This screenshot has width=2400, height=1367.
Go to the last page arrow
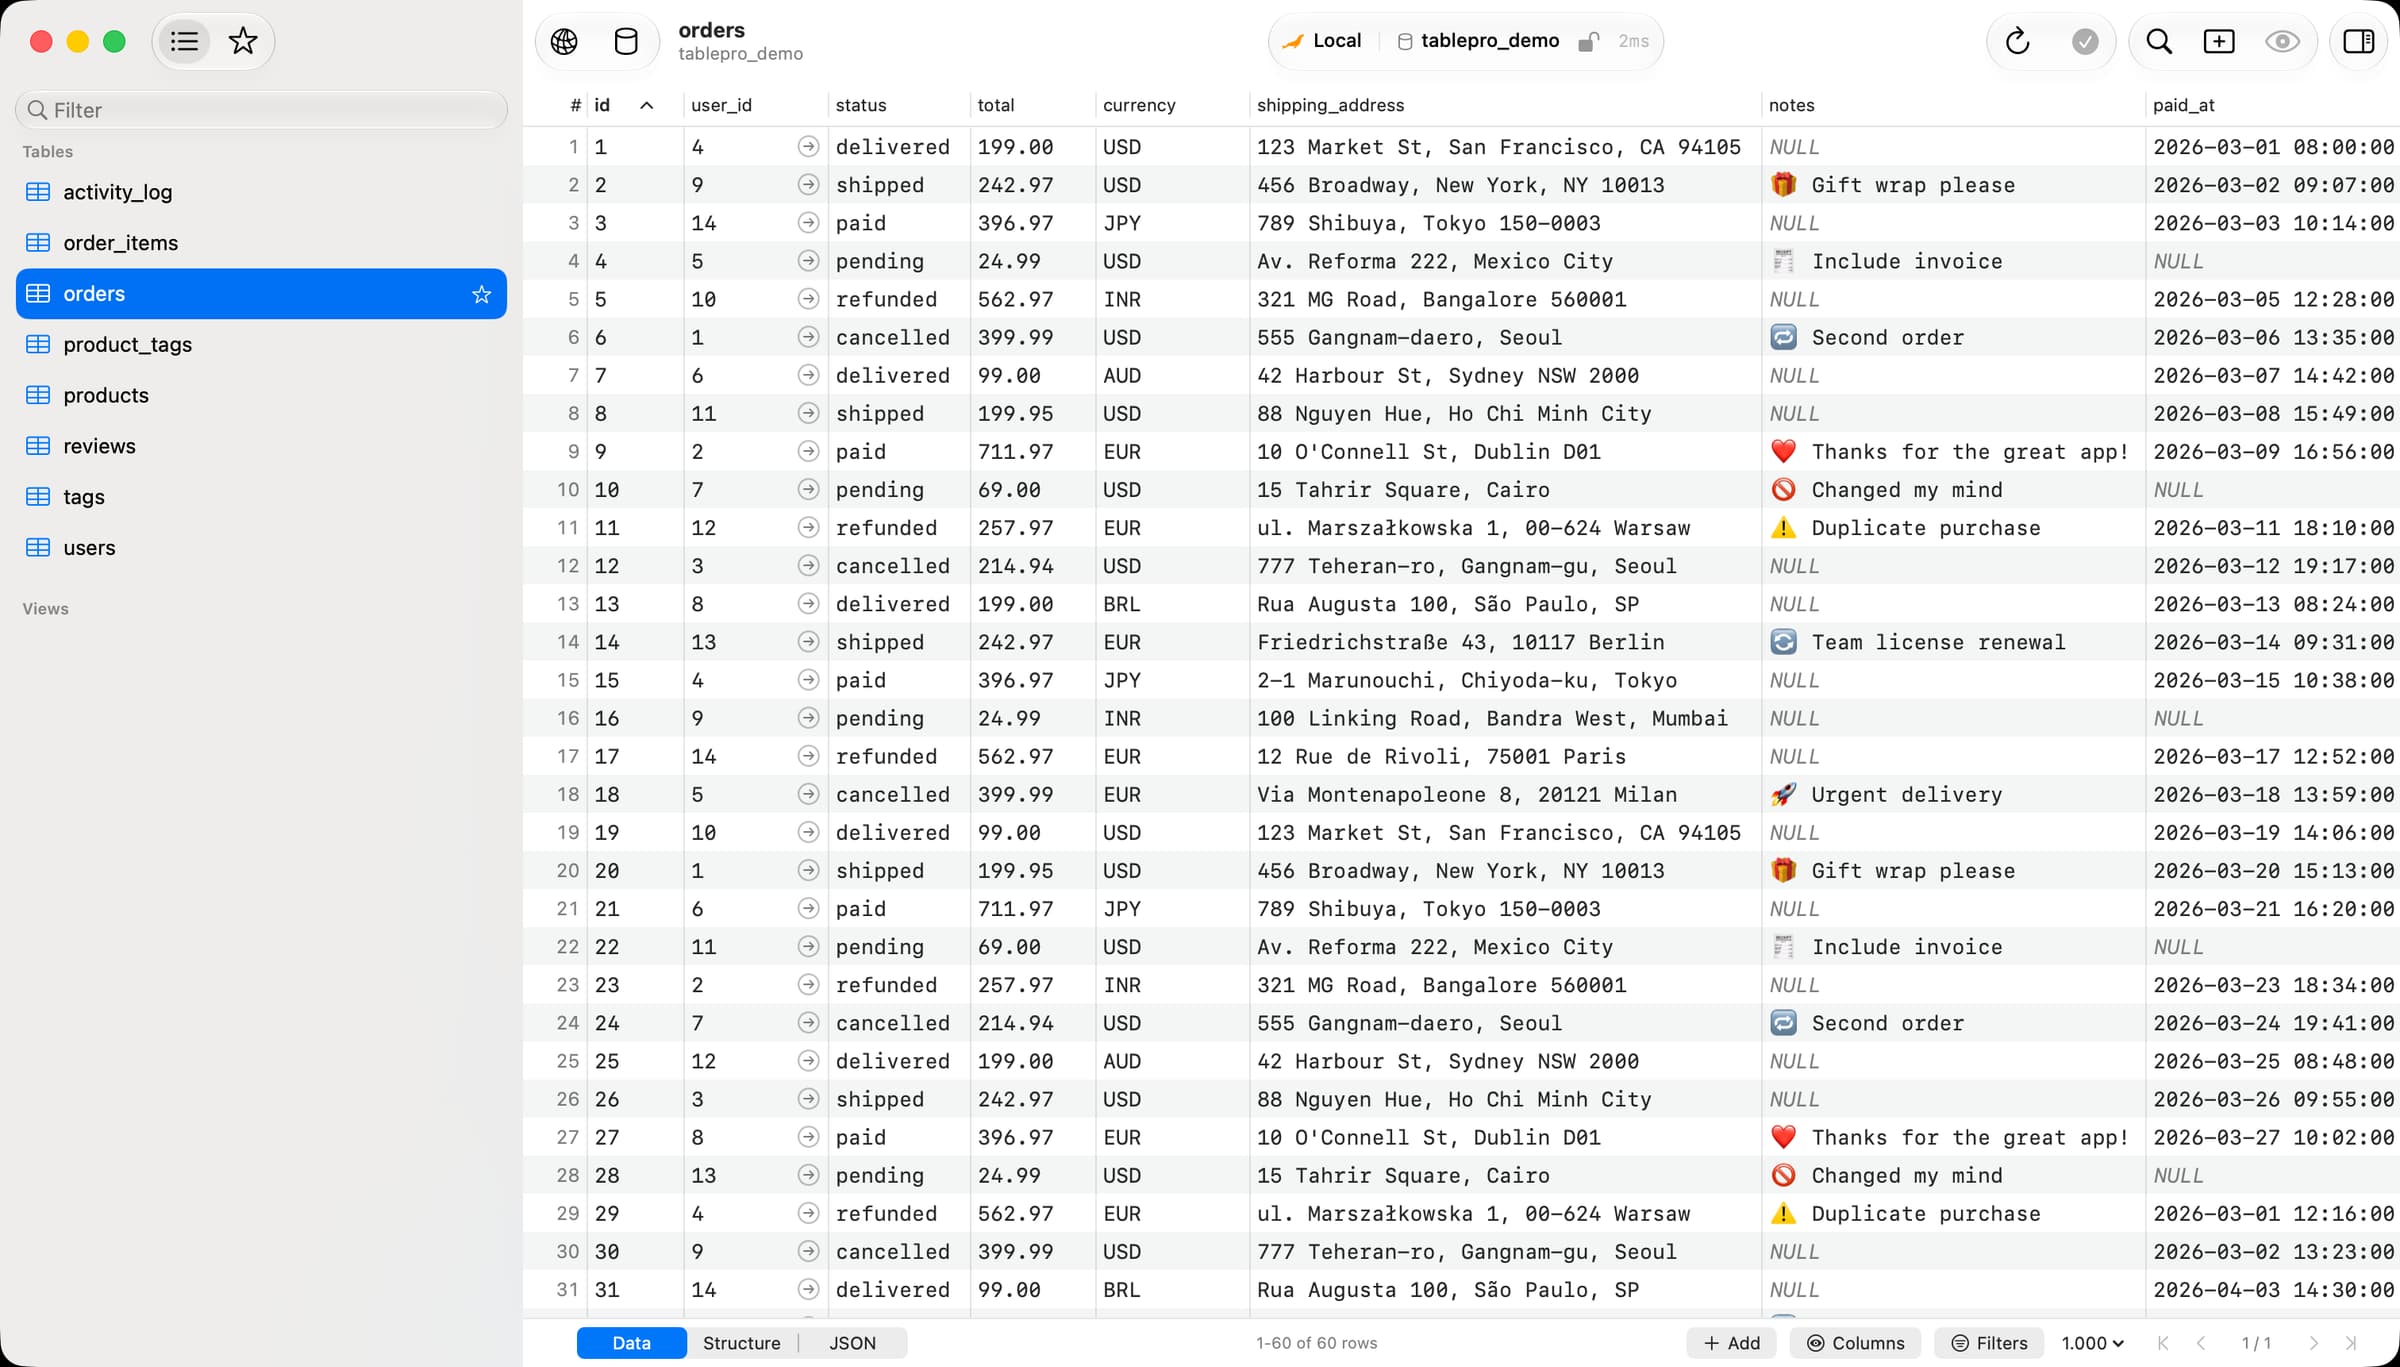pyautogui.click(x=2351, y=1343)
